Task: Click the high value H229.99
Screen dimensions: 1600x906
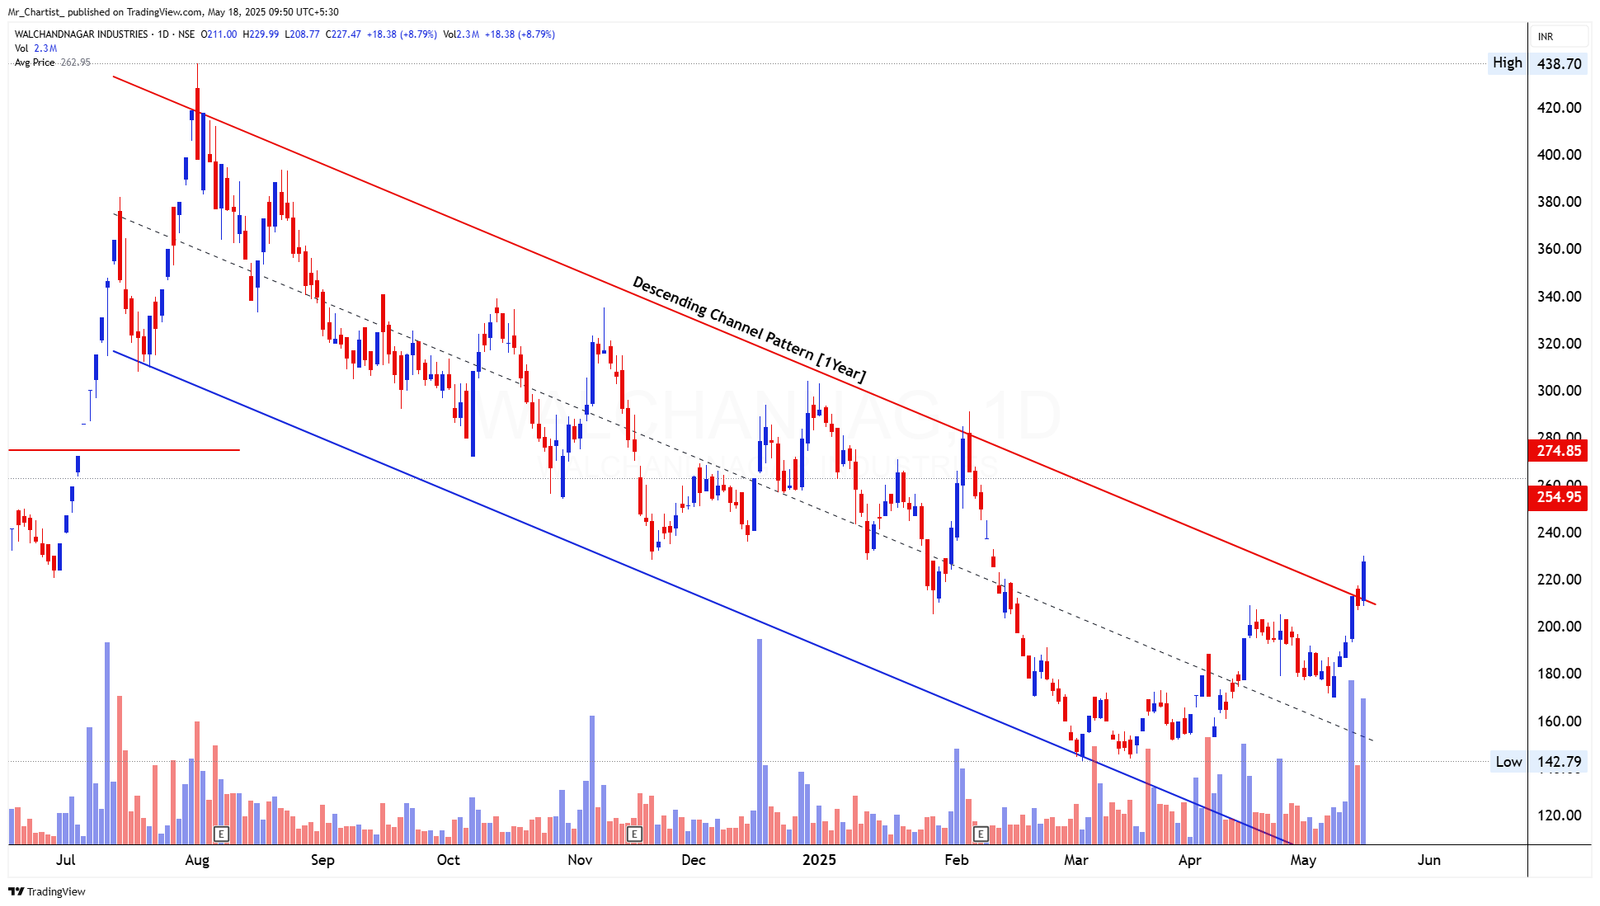Action: (x=261, y=34)
